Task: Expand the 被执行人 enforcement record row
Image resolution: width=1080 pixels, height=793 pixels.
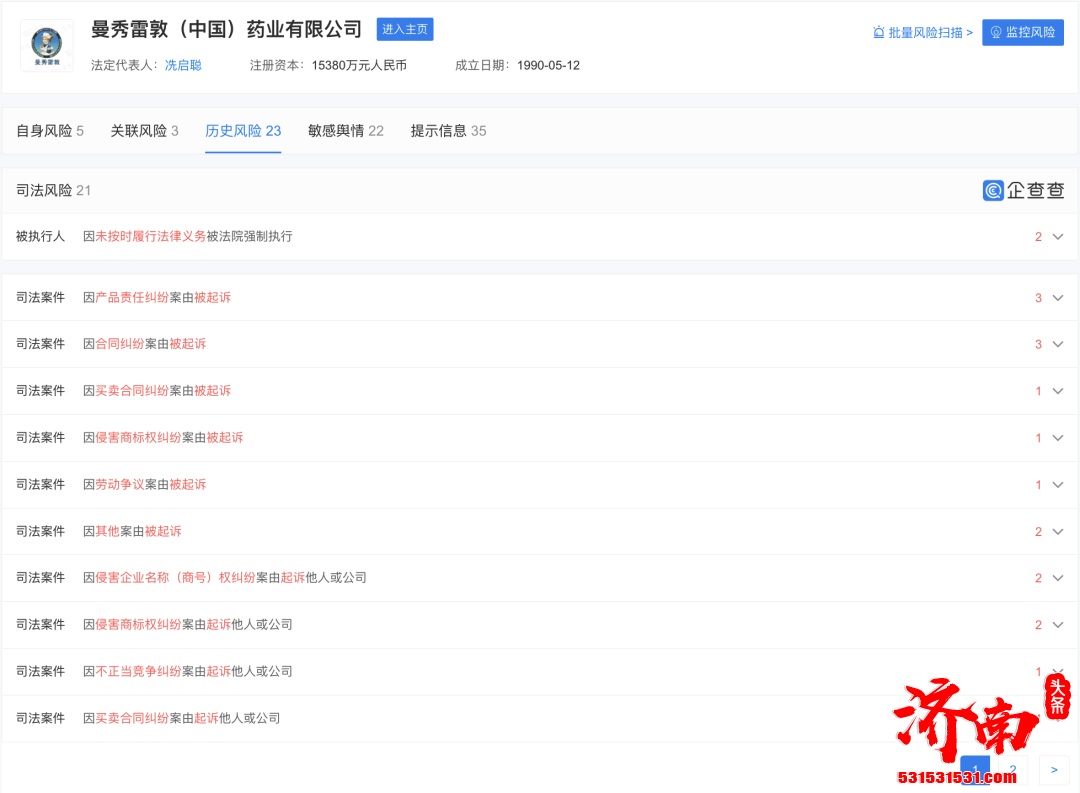Action: pyautogui.click(x=1056, y=236)
